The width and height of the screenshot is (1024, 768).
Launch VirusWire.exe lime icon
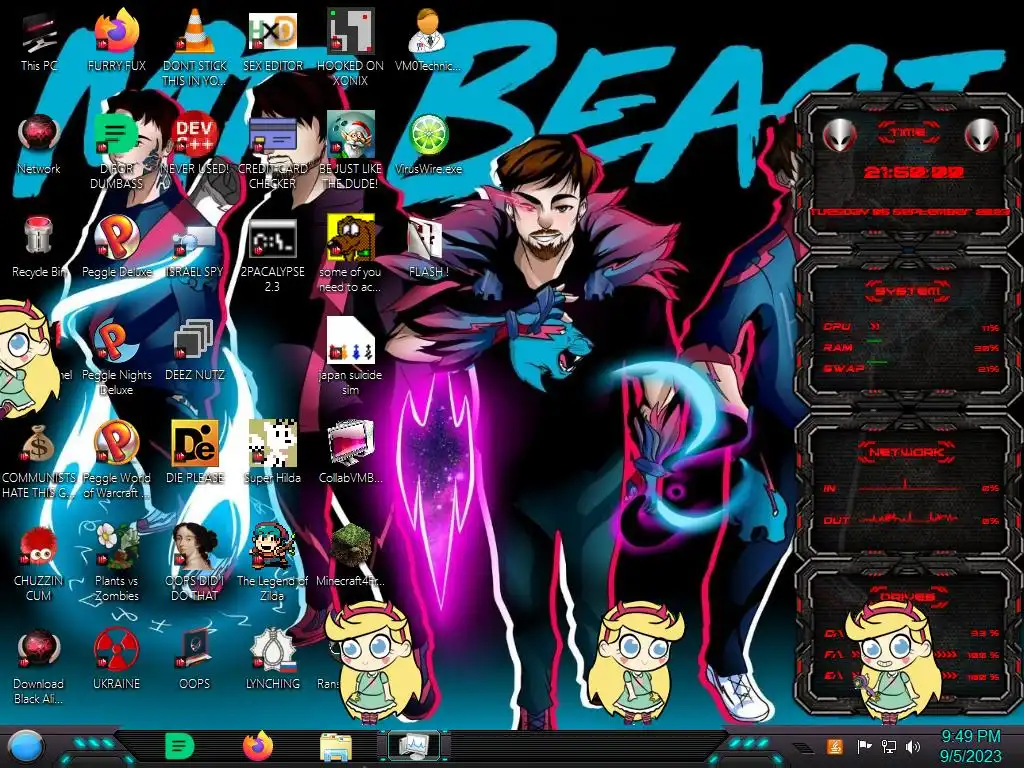point(428,145)
